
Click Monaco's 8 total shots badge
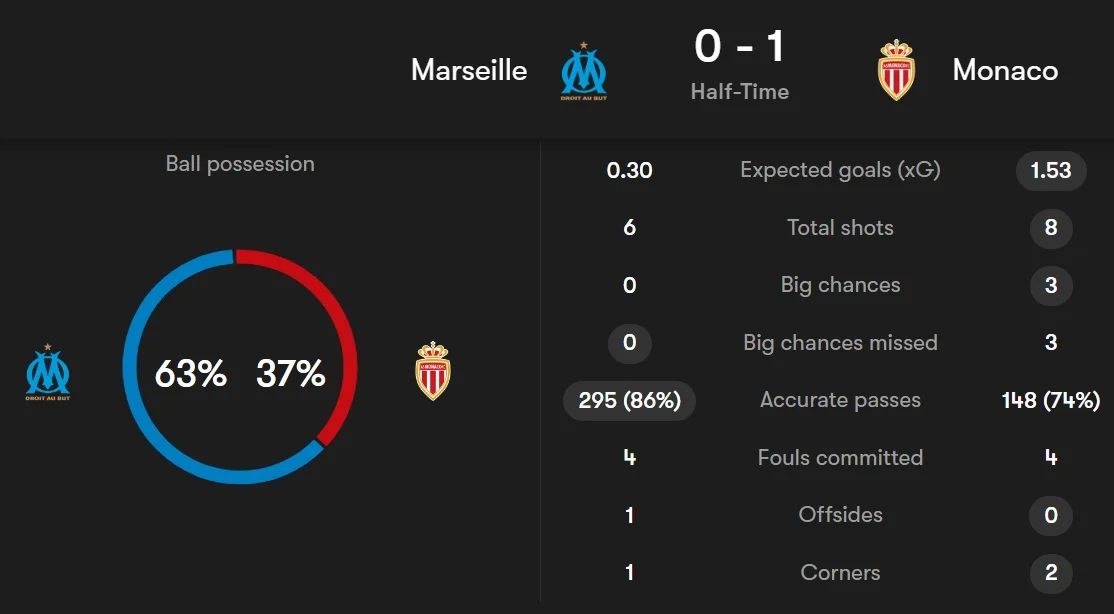pyautogui.click(x=1051, y=228)
